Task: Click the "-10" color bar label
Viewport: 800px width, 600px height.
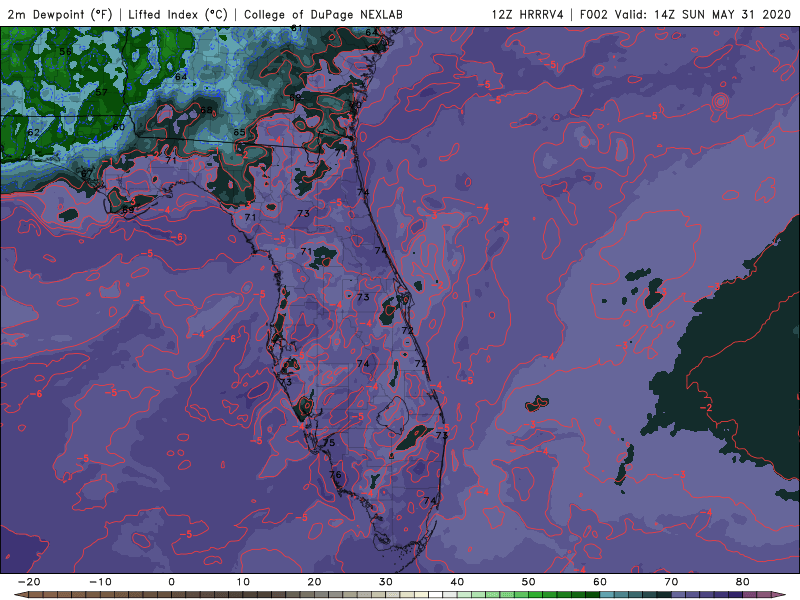Action: [100, 582]
